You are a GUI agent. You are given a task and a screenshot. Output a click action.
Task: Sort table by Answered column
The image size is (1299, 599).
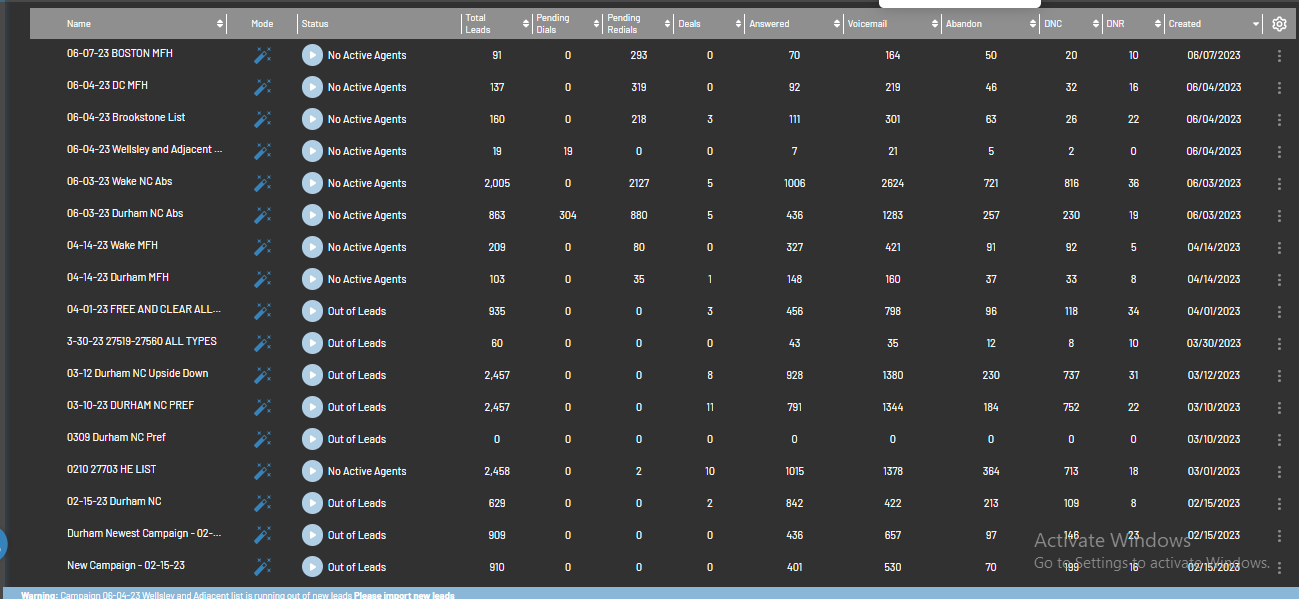tap(835, 24)
